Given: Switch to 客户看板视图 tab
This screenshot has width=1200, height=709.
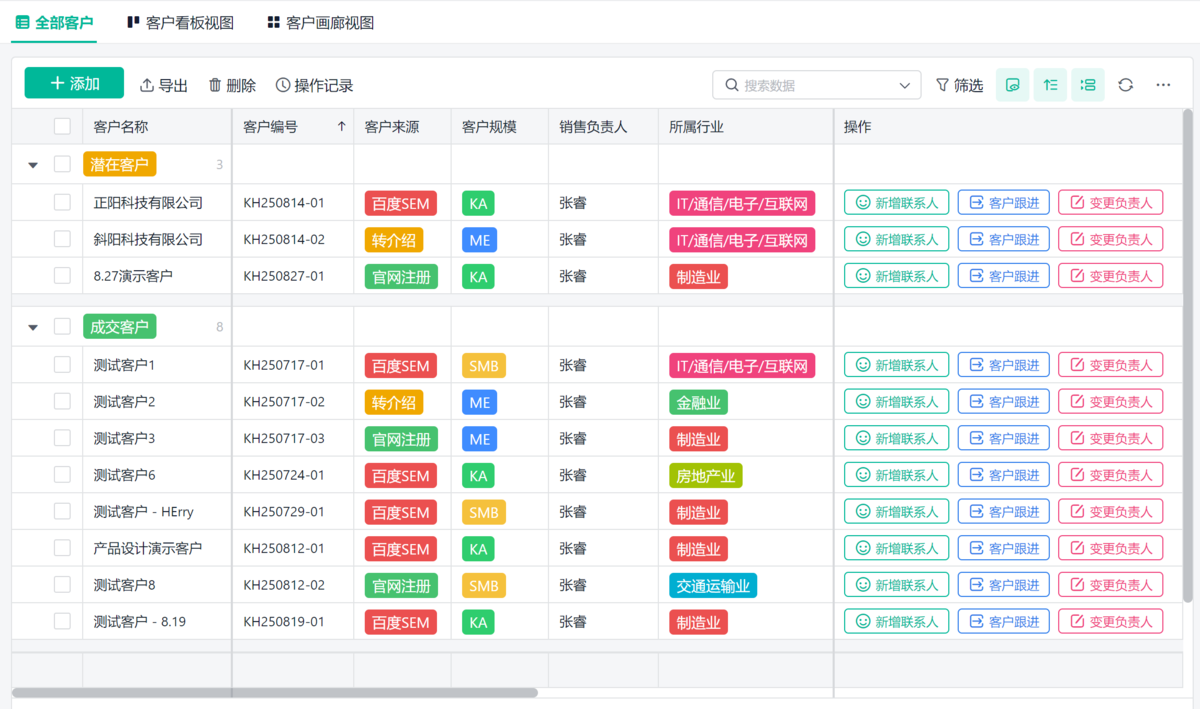Looking at the screenshot, I should pyautogui.click(x=180, y=22).
